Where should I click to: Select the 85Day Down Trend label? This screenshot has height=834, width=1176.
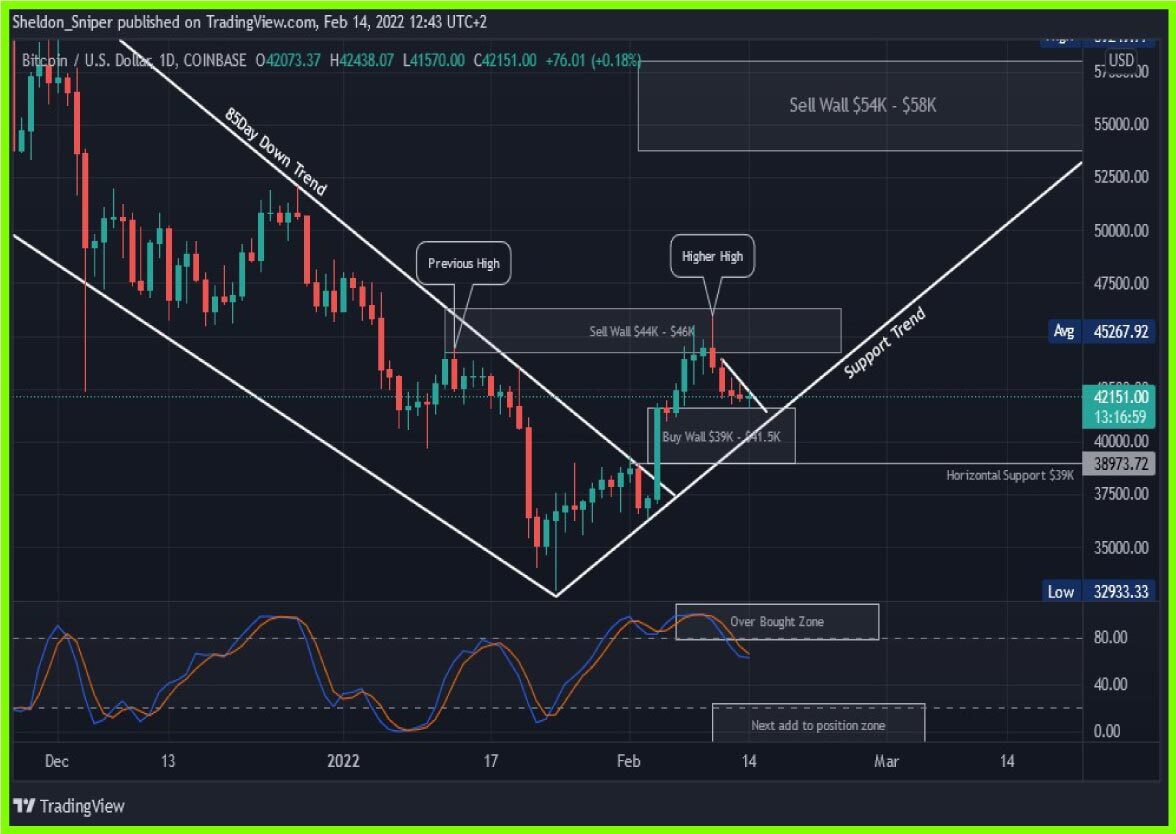[275, 152]
